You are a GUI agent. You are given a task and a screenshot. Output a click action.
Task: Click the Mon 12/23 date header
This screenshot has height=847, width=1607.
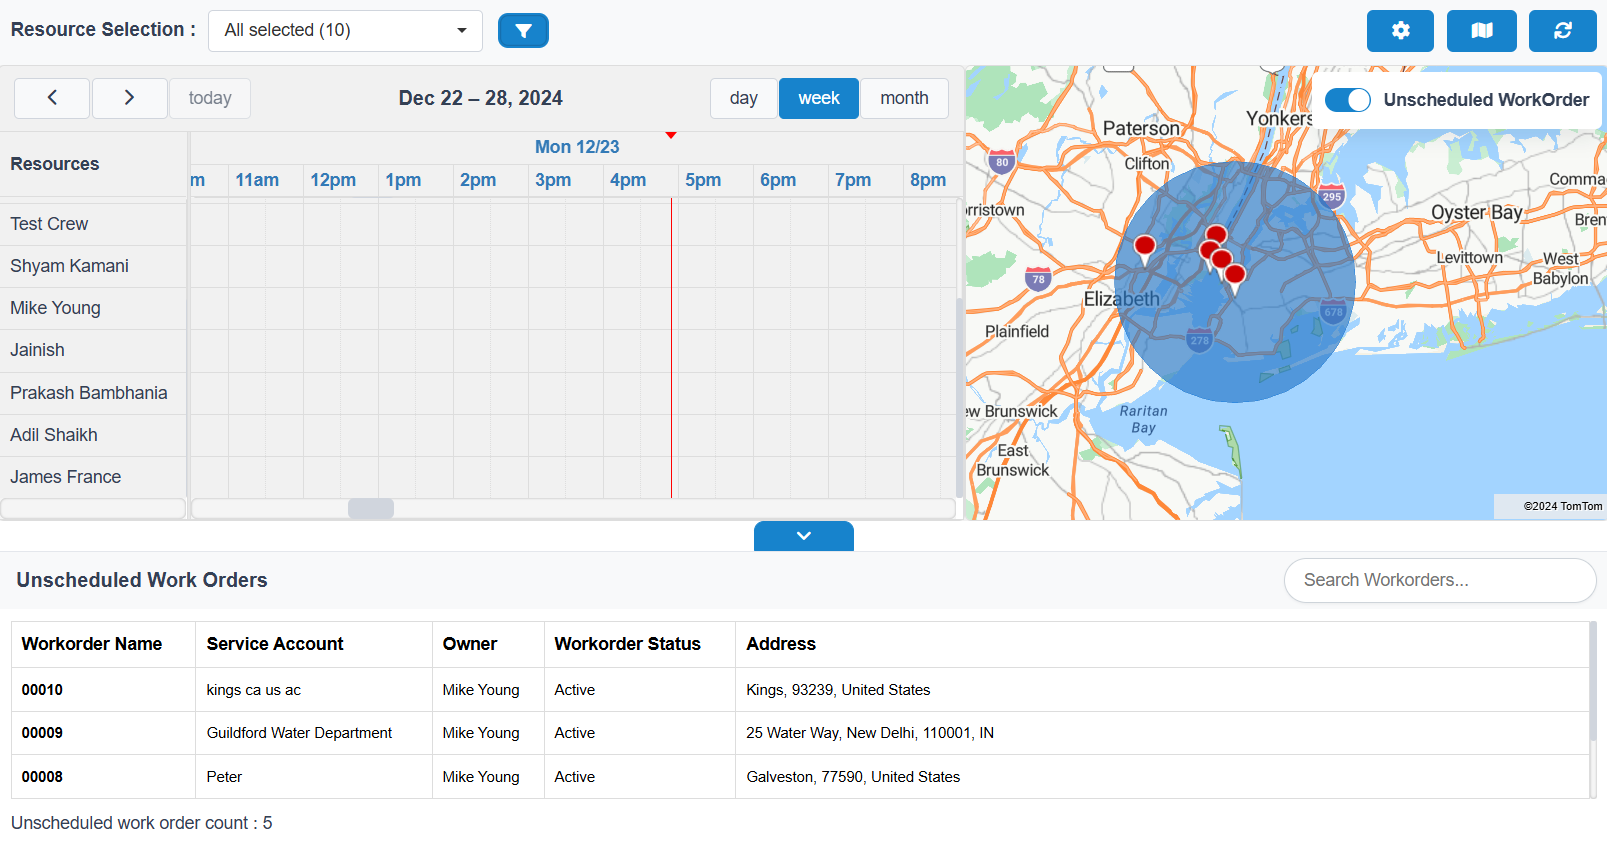577,147
